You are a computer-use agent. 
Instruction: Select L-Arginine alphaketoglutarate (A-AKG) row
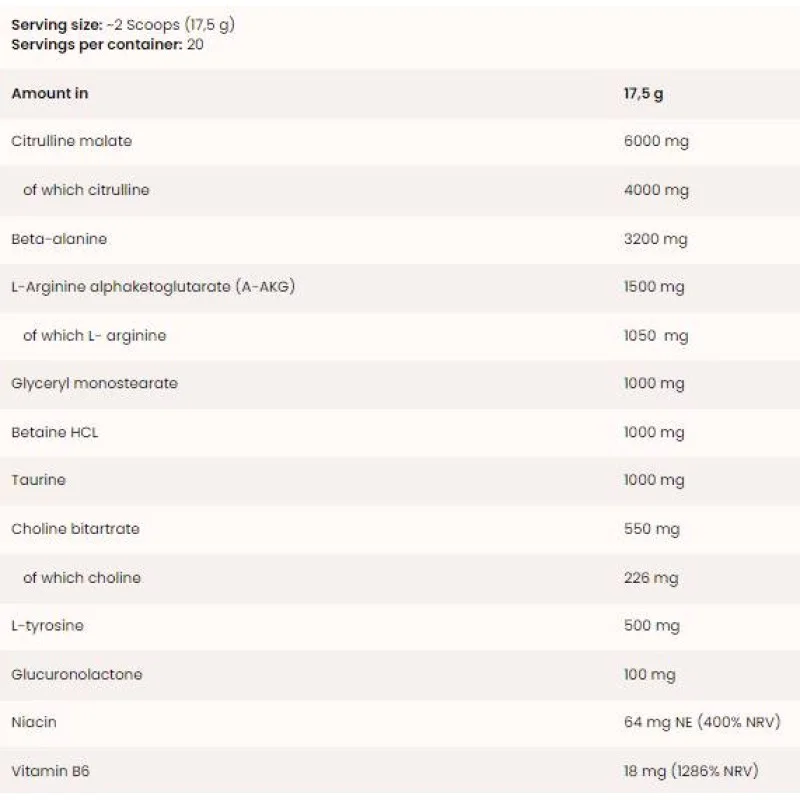[x=400, y=287]
